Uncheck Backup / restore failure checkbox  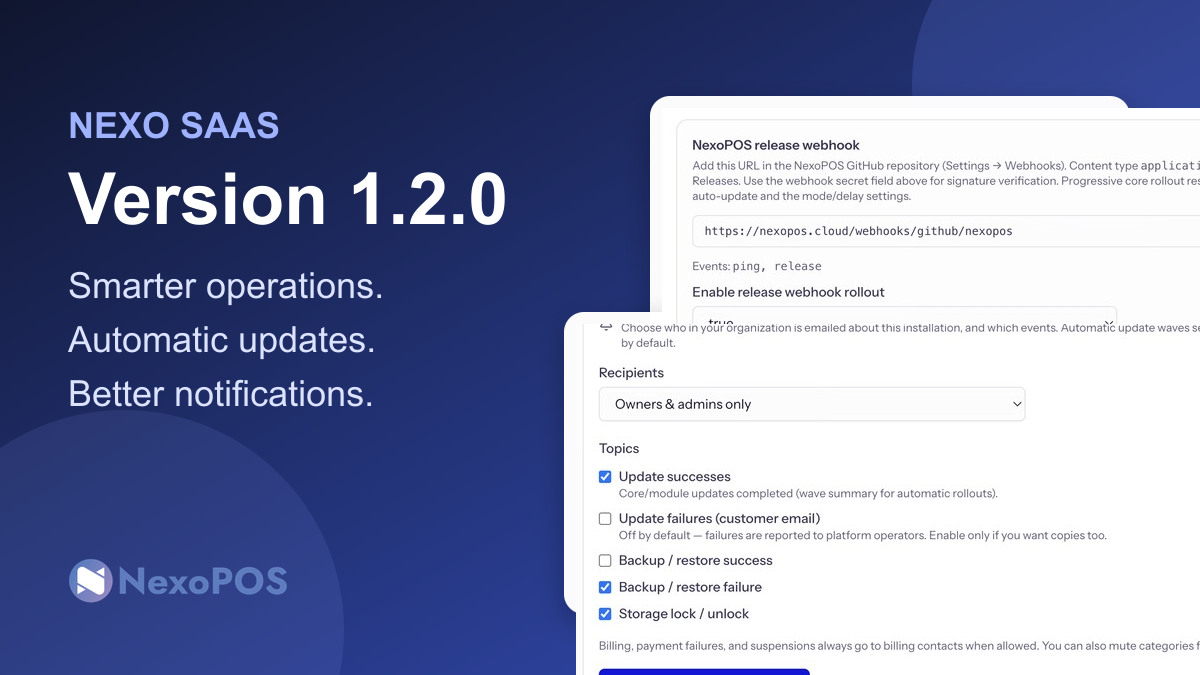[605, 588]
